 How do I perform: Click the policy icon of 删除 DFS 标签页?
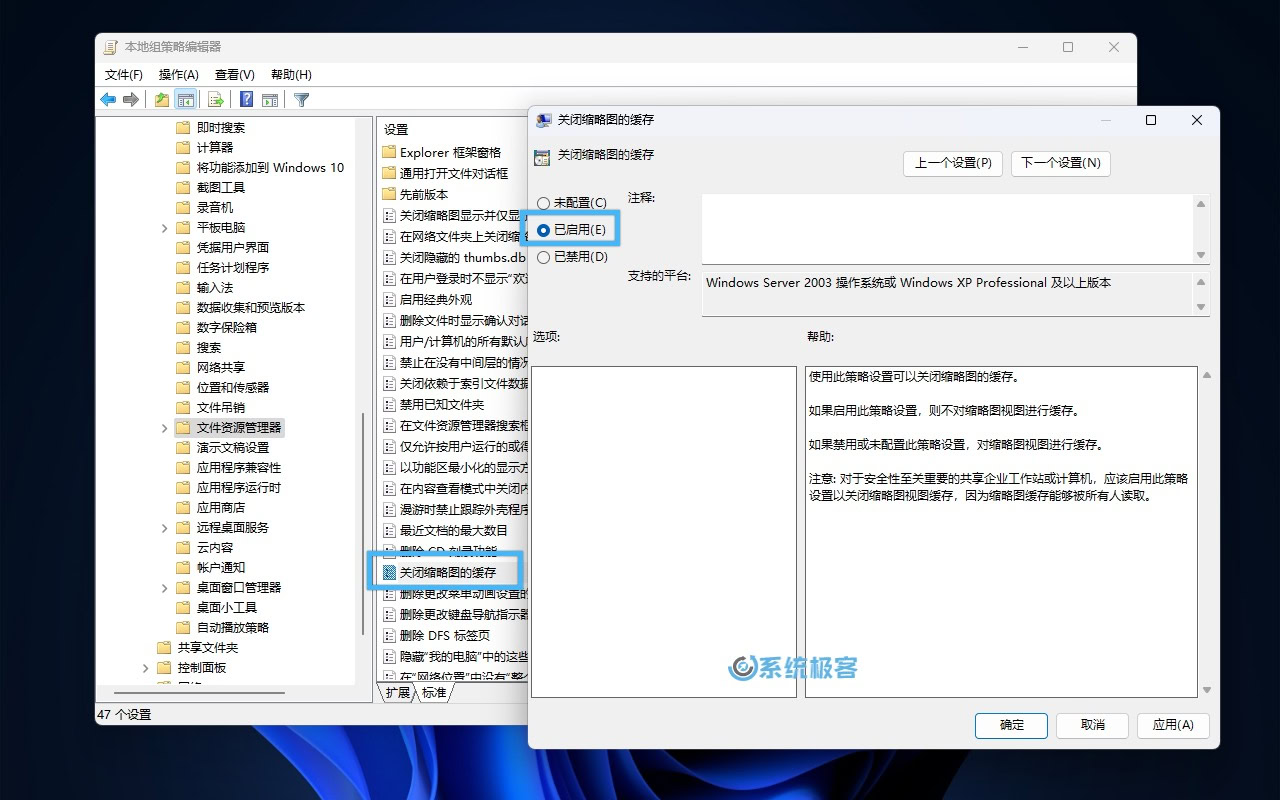[390, 635]
